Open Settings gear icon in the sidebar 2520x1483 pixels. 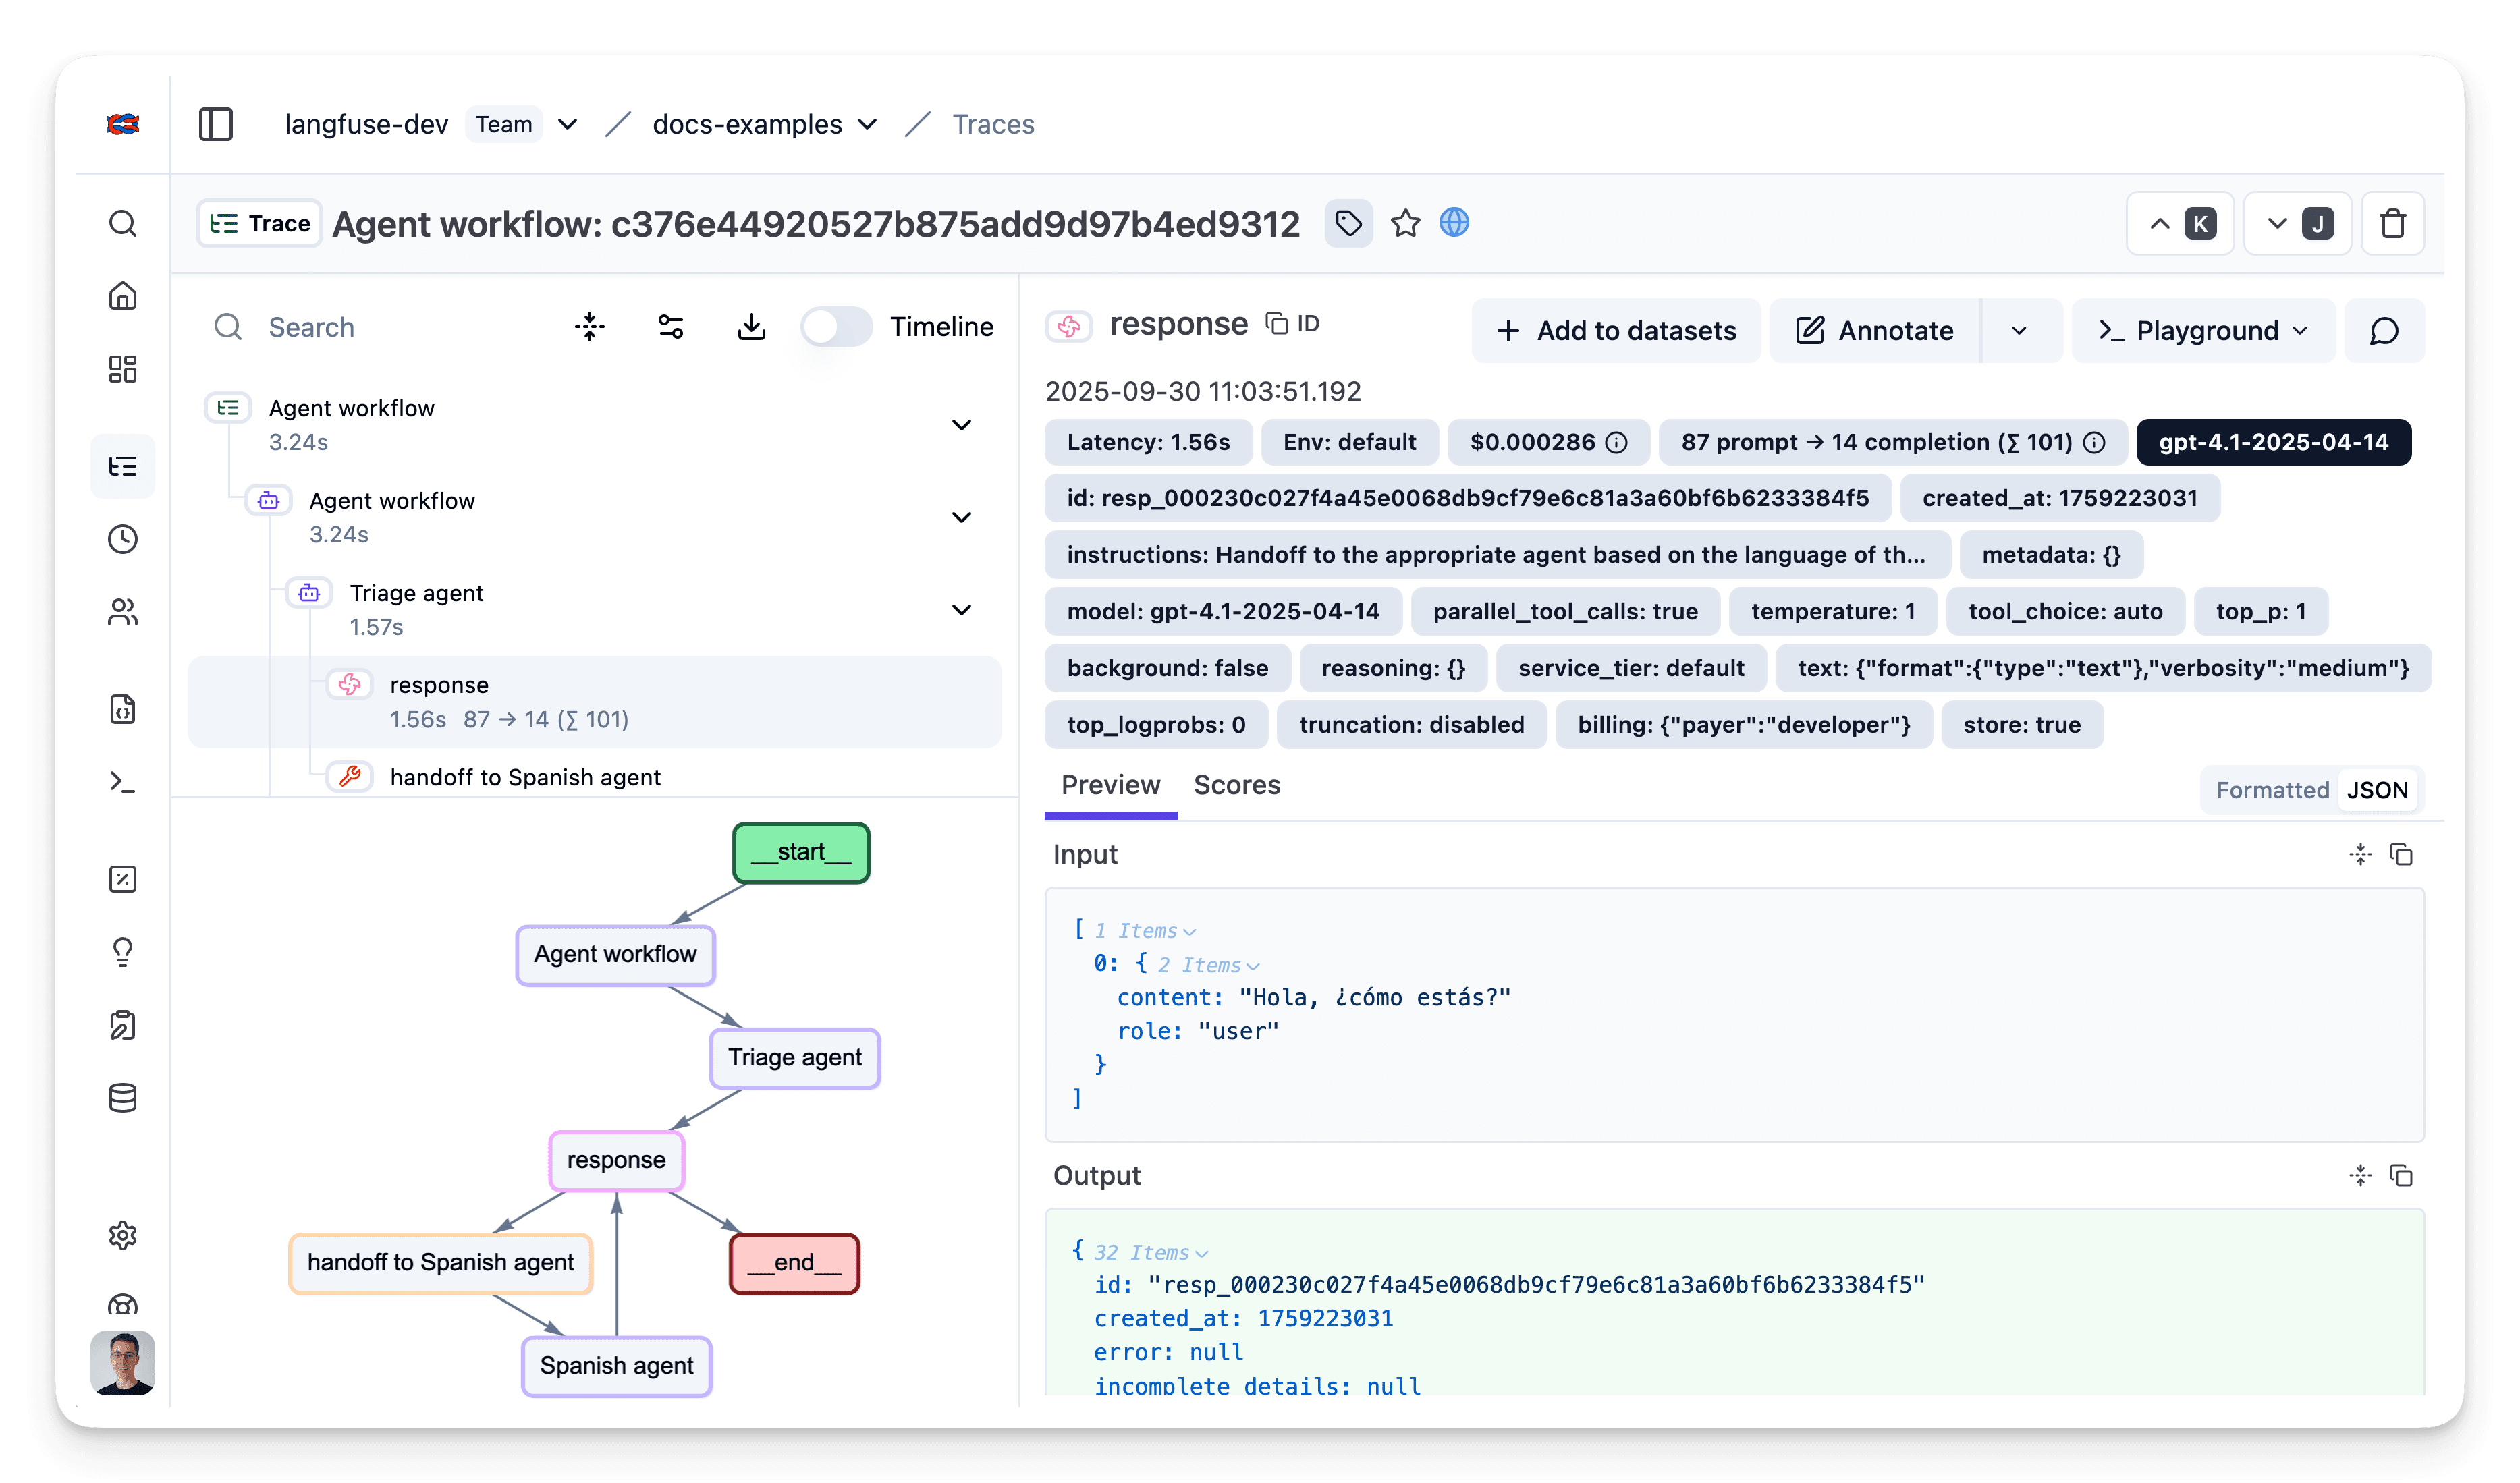coord(123,1236)
